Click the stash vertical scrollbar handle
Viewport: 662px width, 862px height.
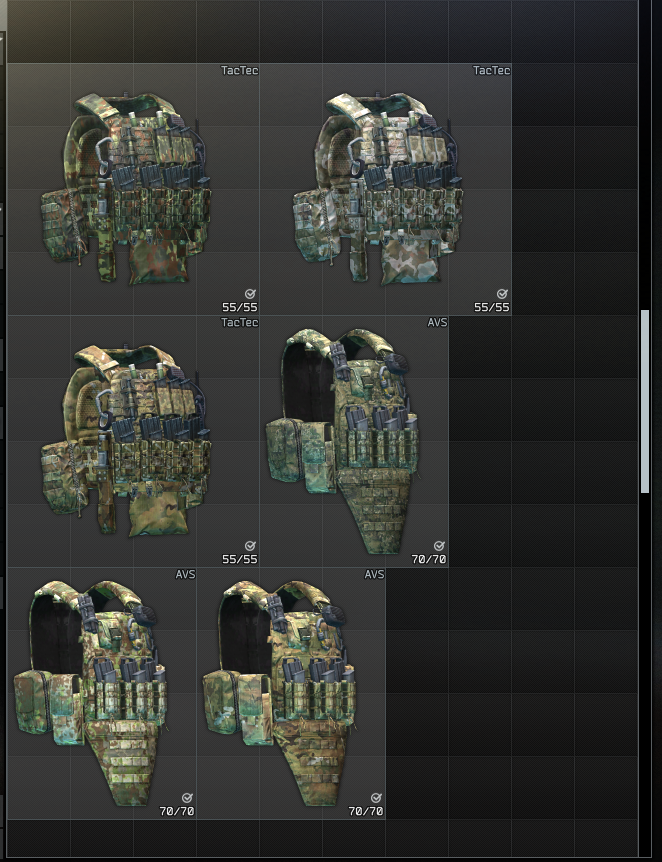click(645, 401)
